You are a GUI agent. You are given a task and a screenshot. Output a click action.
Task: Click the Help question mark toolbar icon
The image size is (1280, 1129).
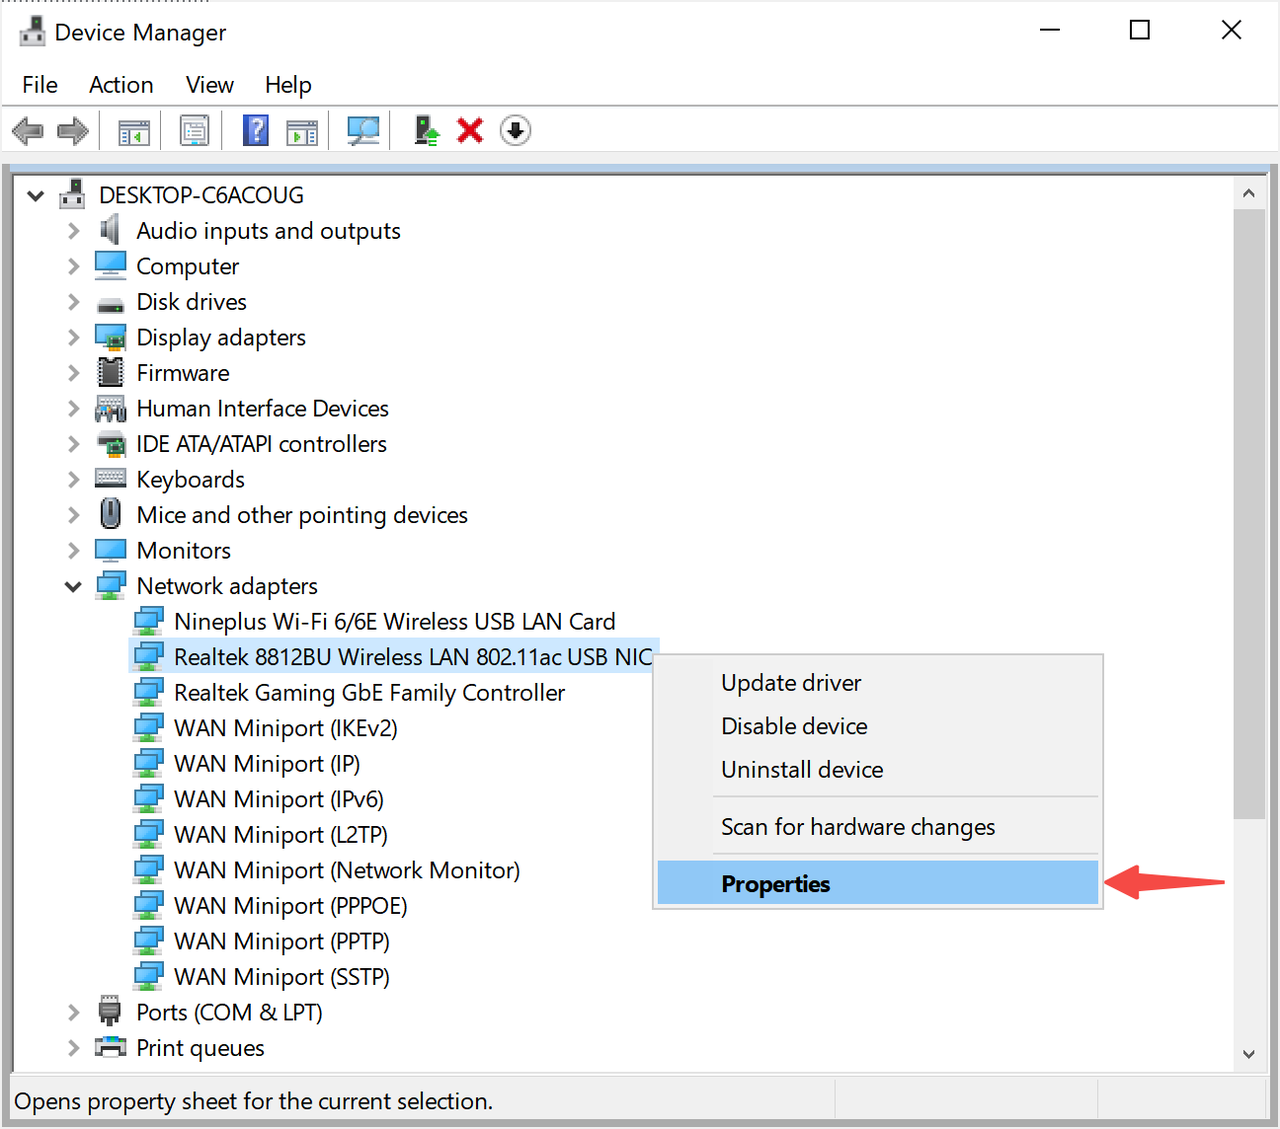[256, 131]
